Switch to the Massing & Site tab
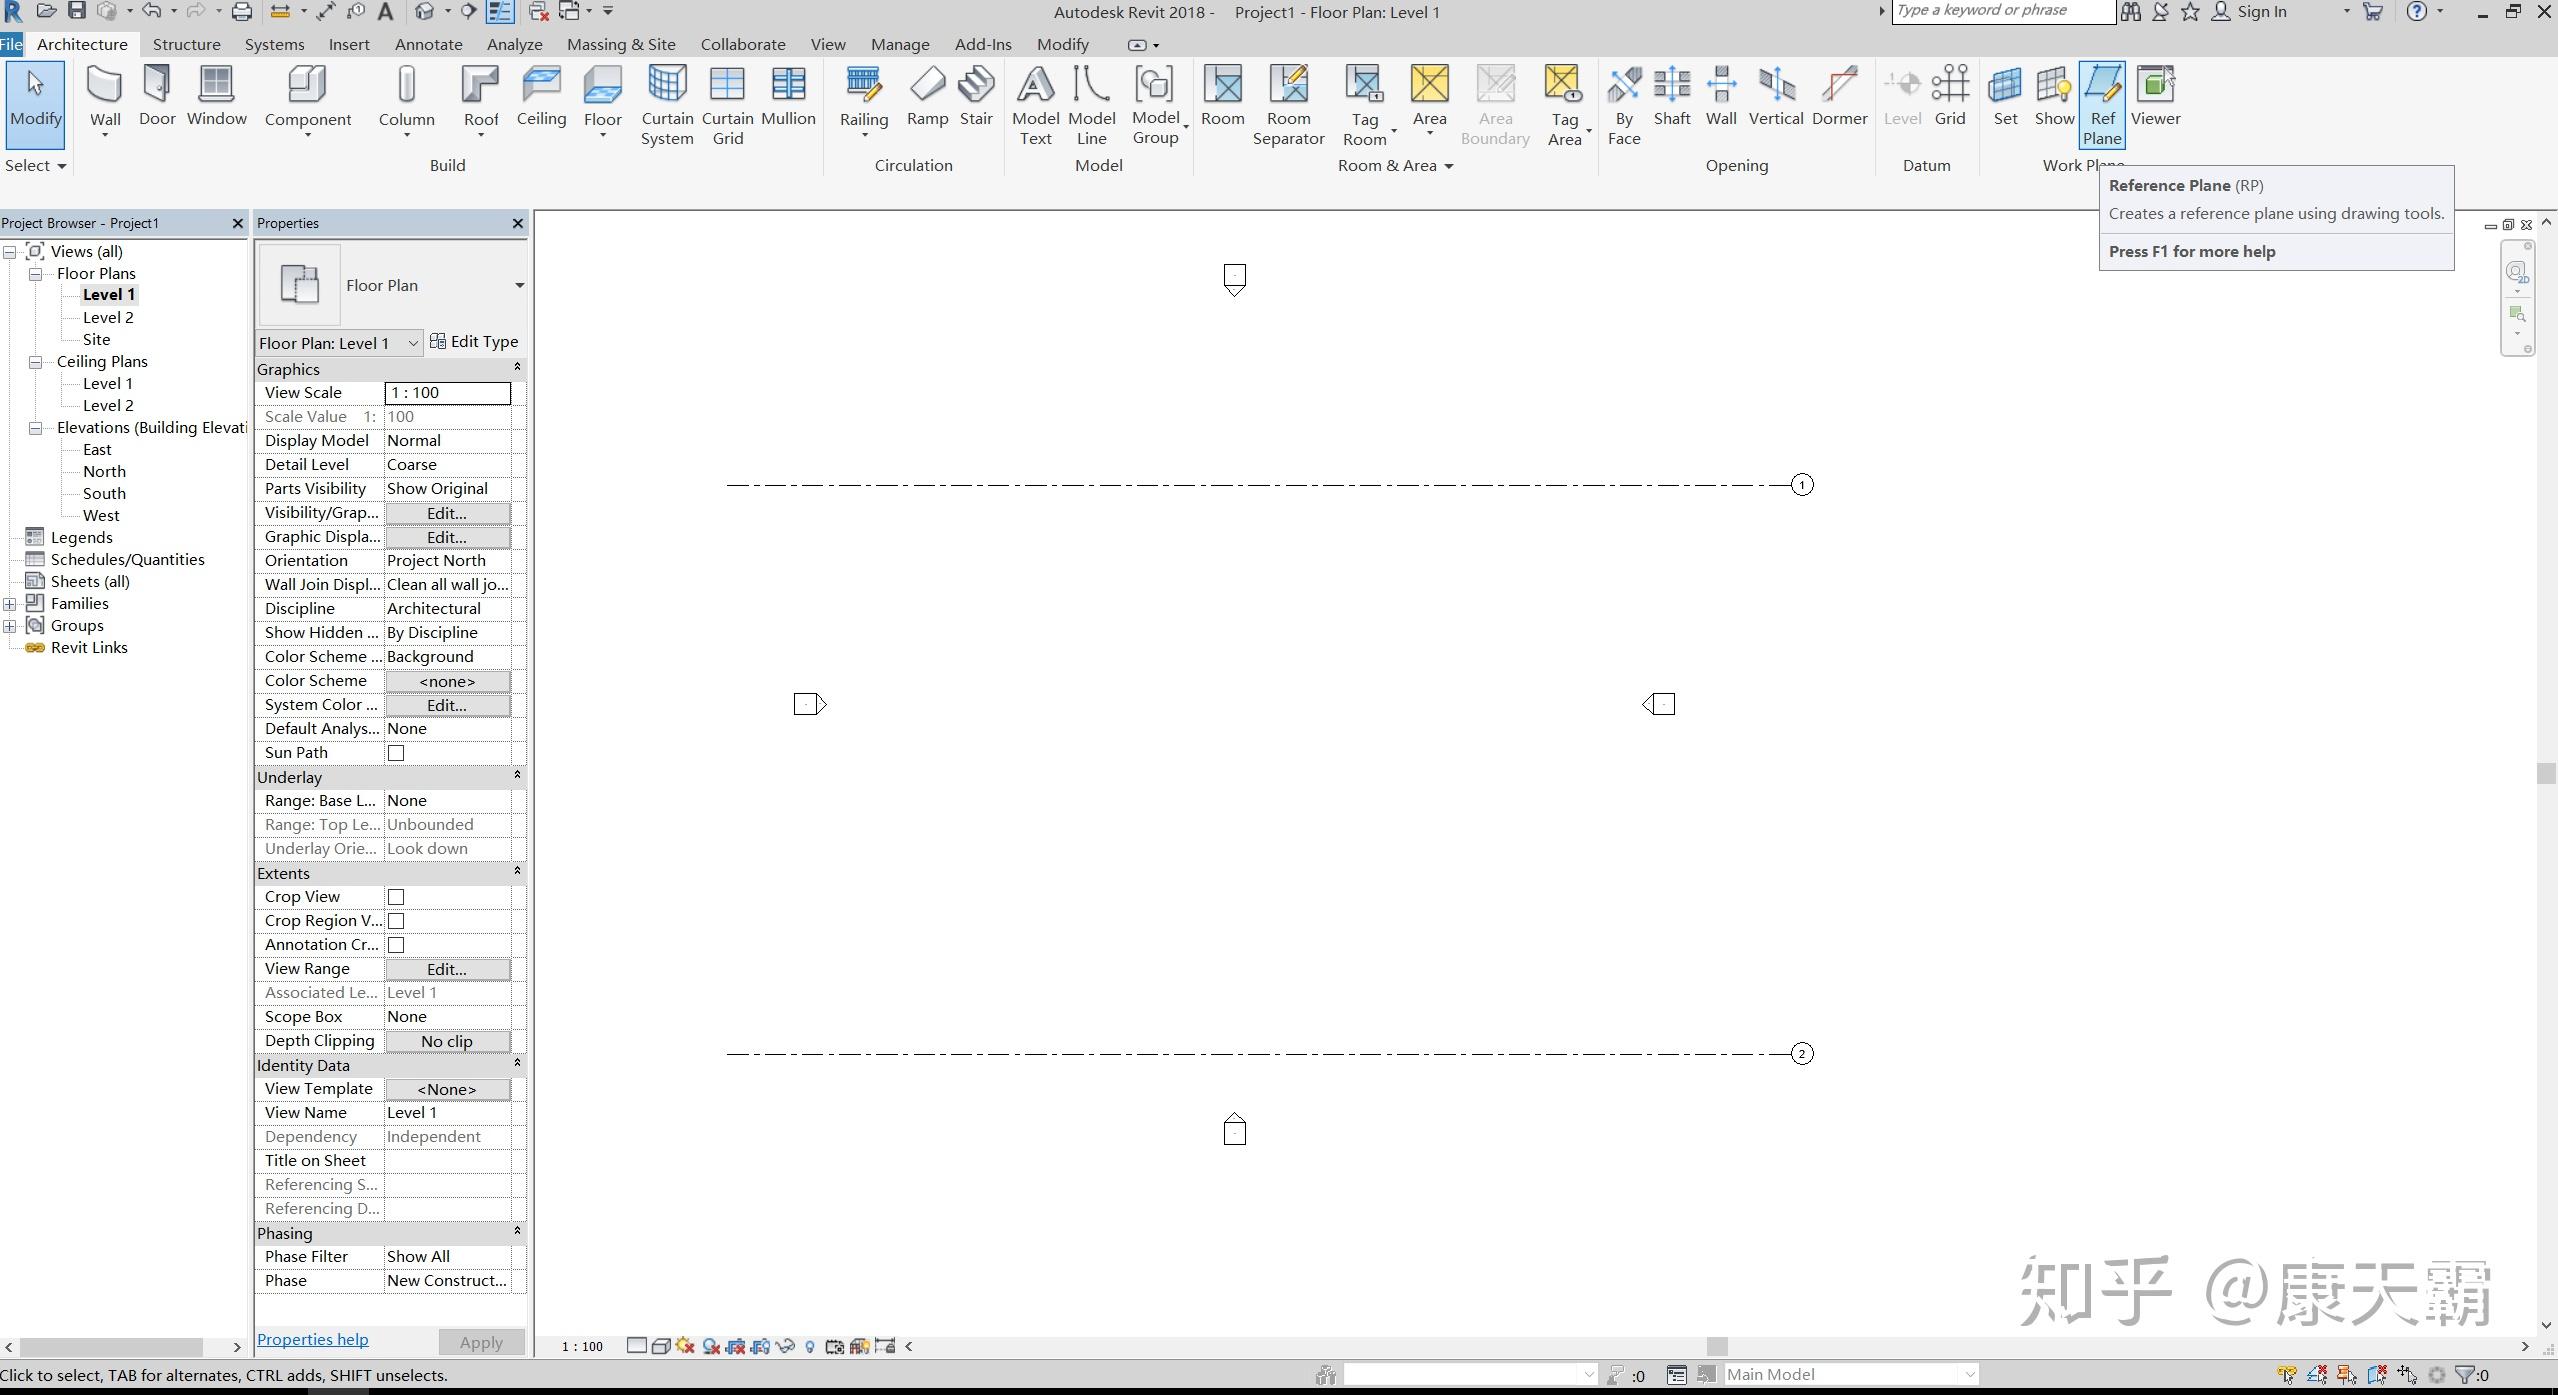2558x1395 pixels. (x=620, y=44)
